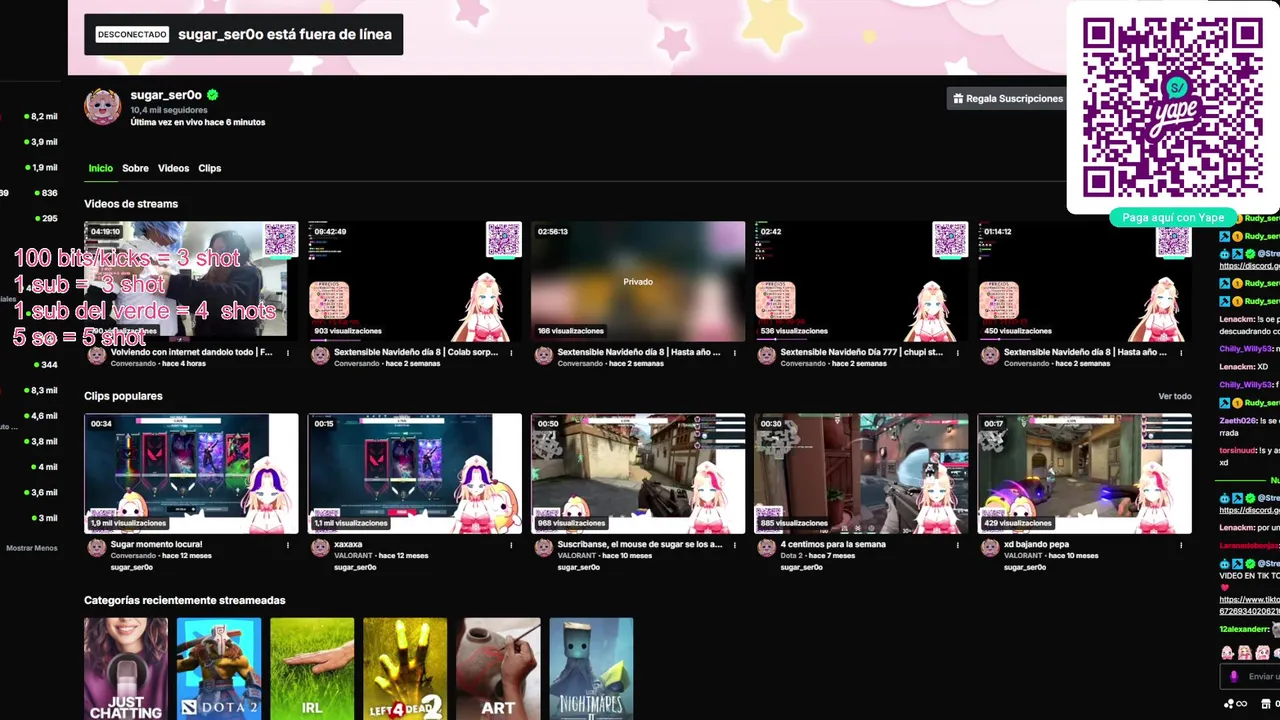Click the Regala Suscripciones button

1007,98
